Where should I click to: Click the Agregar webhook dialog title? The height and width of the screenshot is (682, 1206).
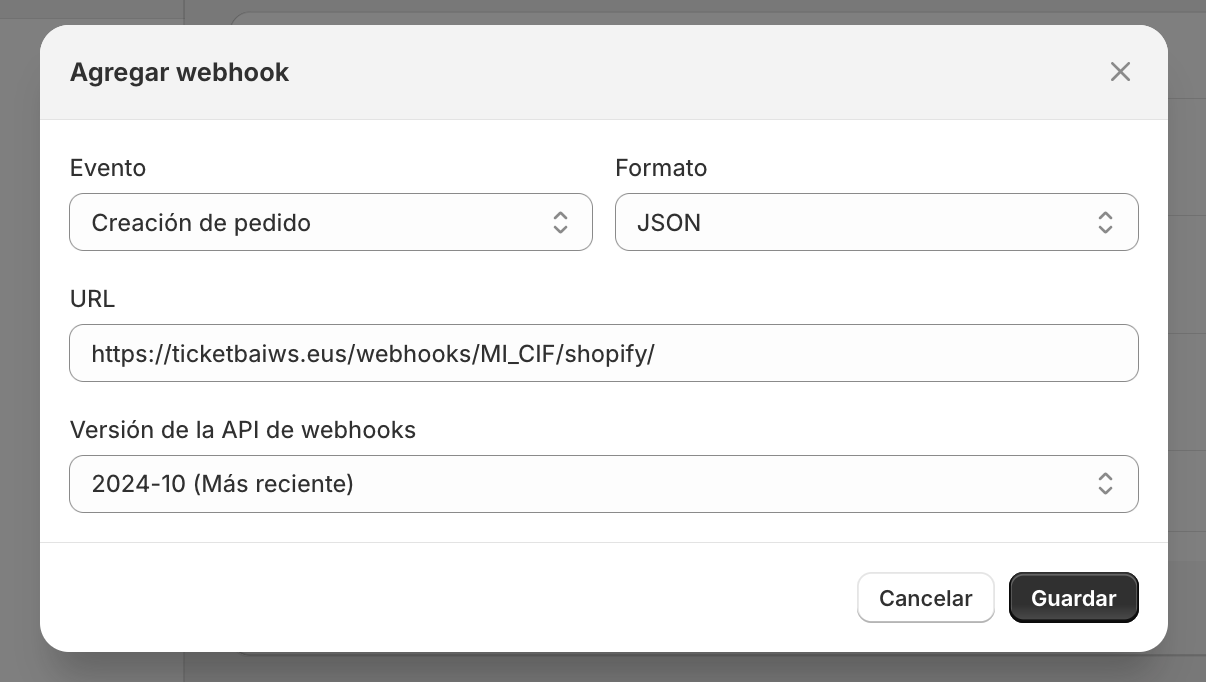pyautogui.click(x=179, y=72)
